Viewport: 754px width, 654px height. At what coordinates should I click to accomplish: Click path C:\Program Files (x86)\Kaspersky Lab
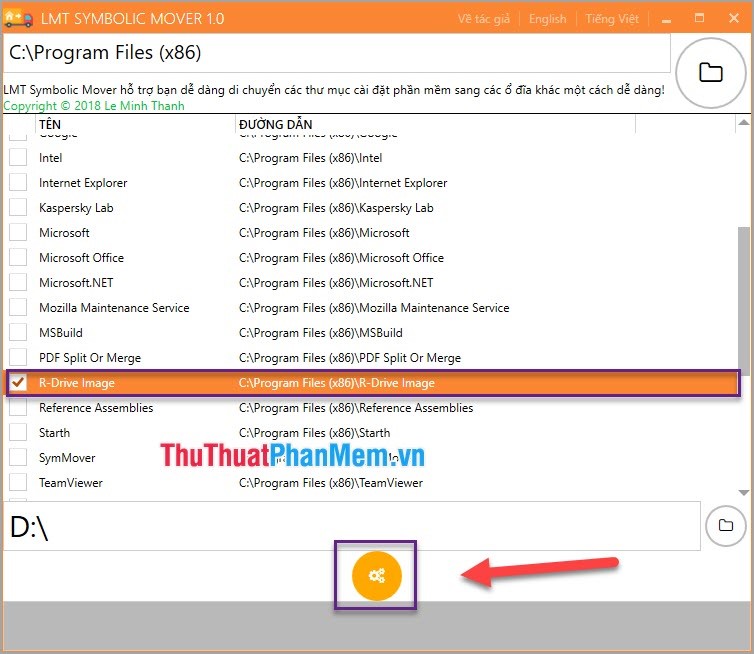point(336,208)
